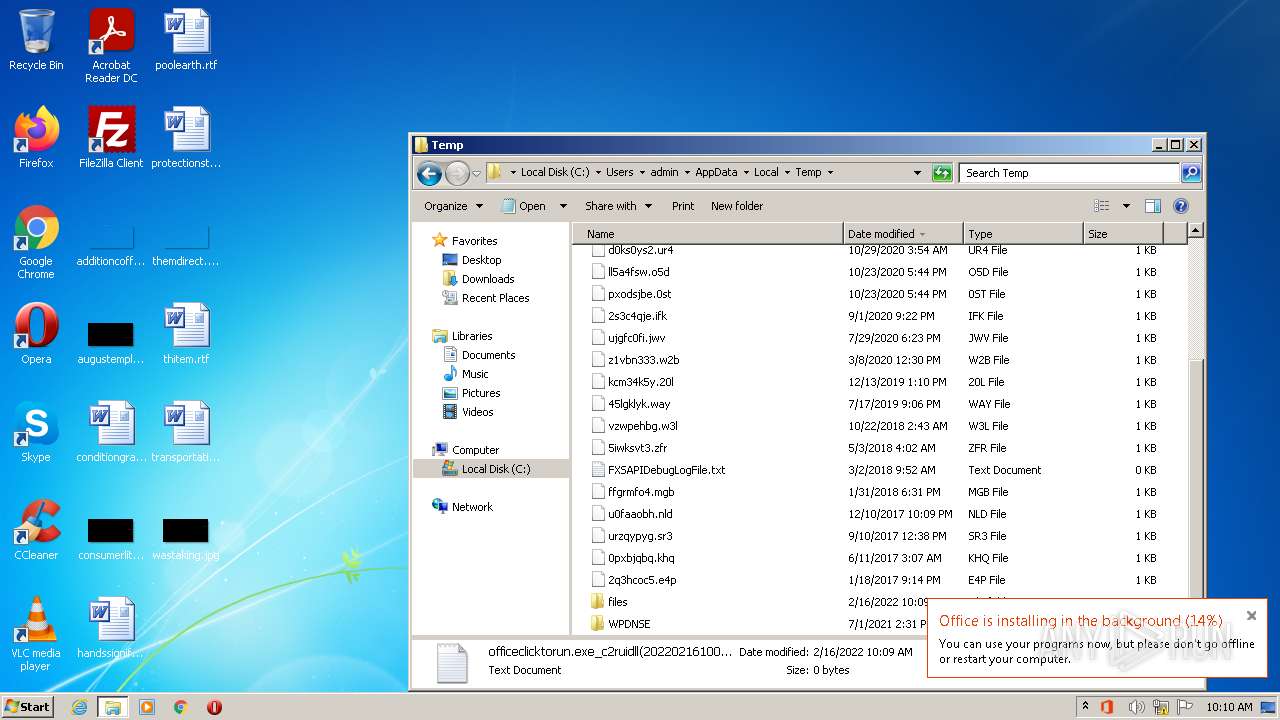Click the taskbar clock showing 10:10 AM
Image resolution: width=1280 pixels, height=720 pixels.
(1229, 707)
